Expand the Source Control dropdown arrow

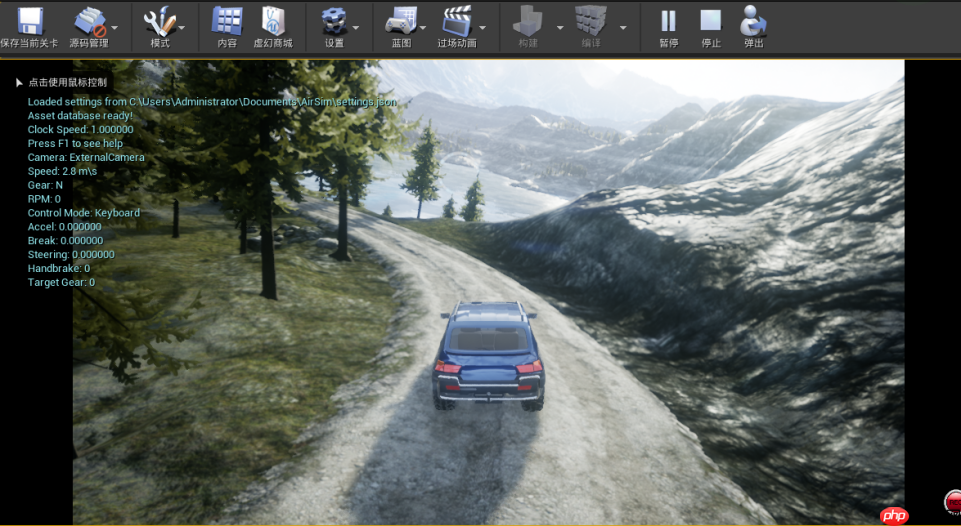[115, 28]
